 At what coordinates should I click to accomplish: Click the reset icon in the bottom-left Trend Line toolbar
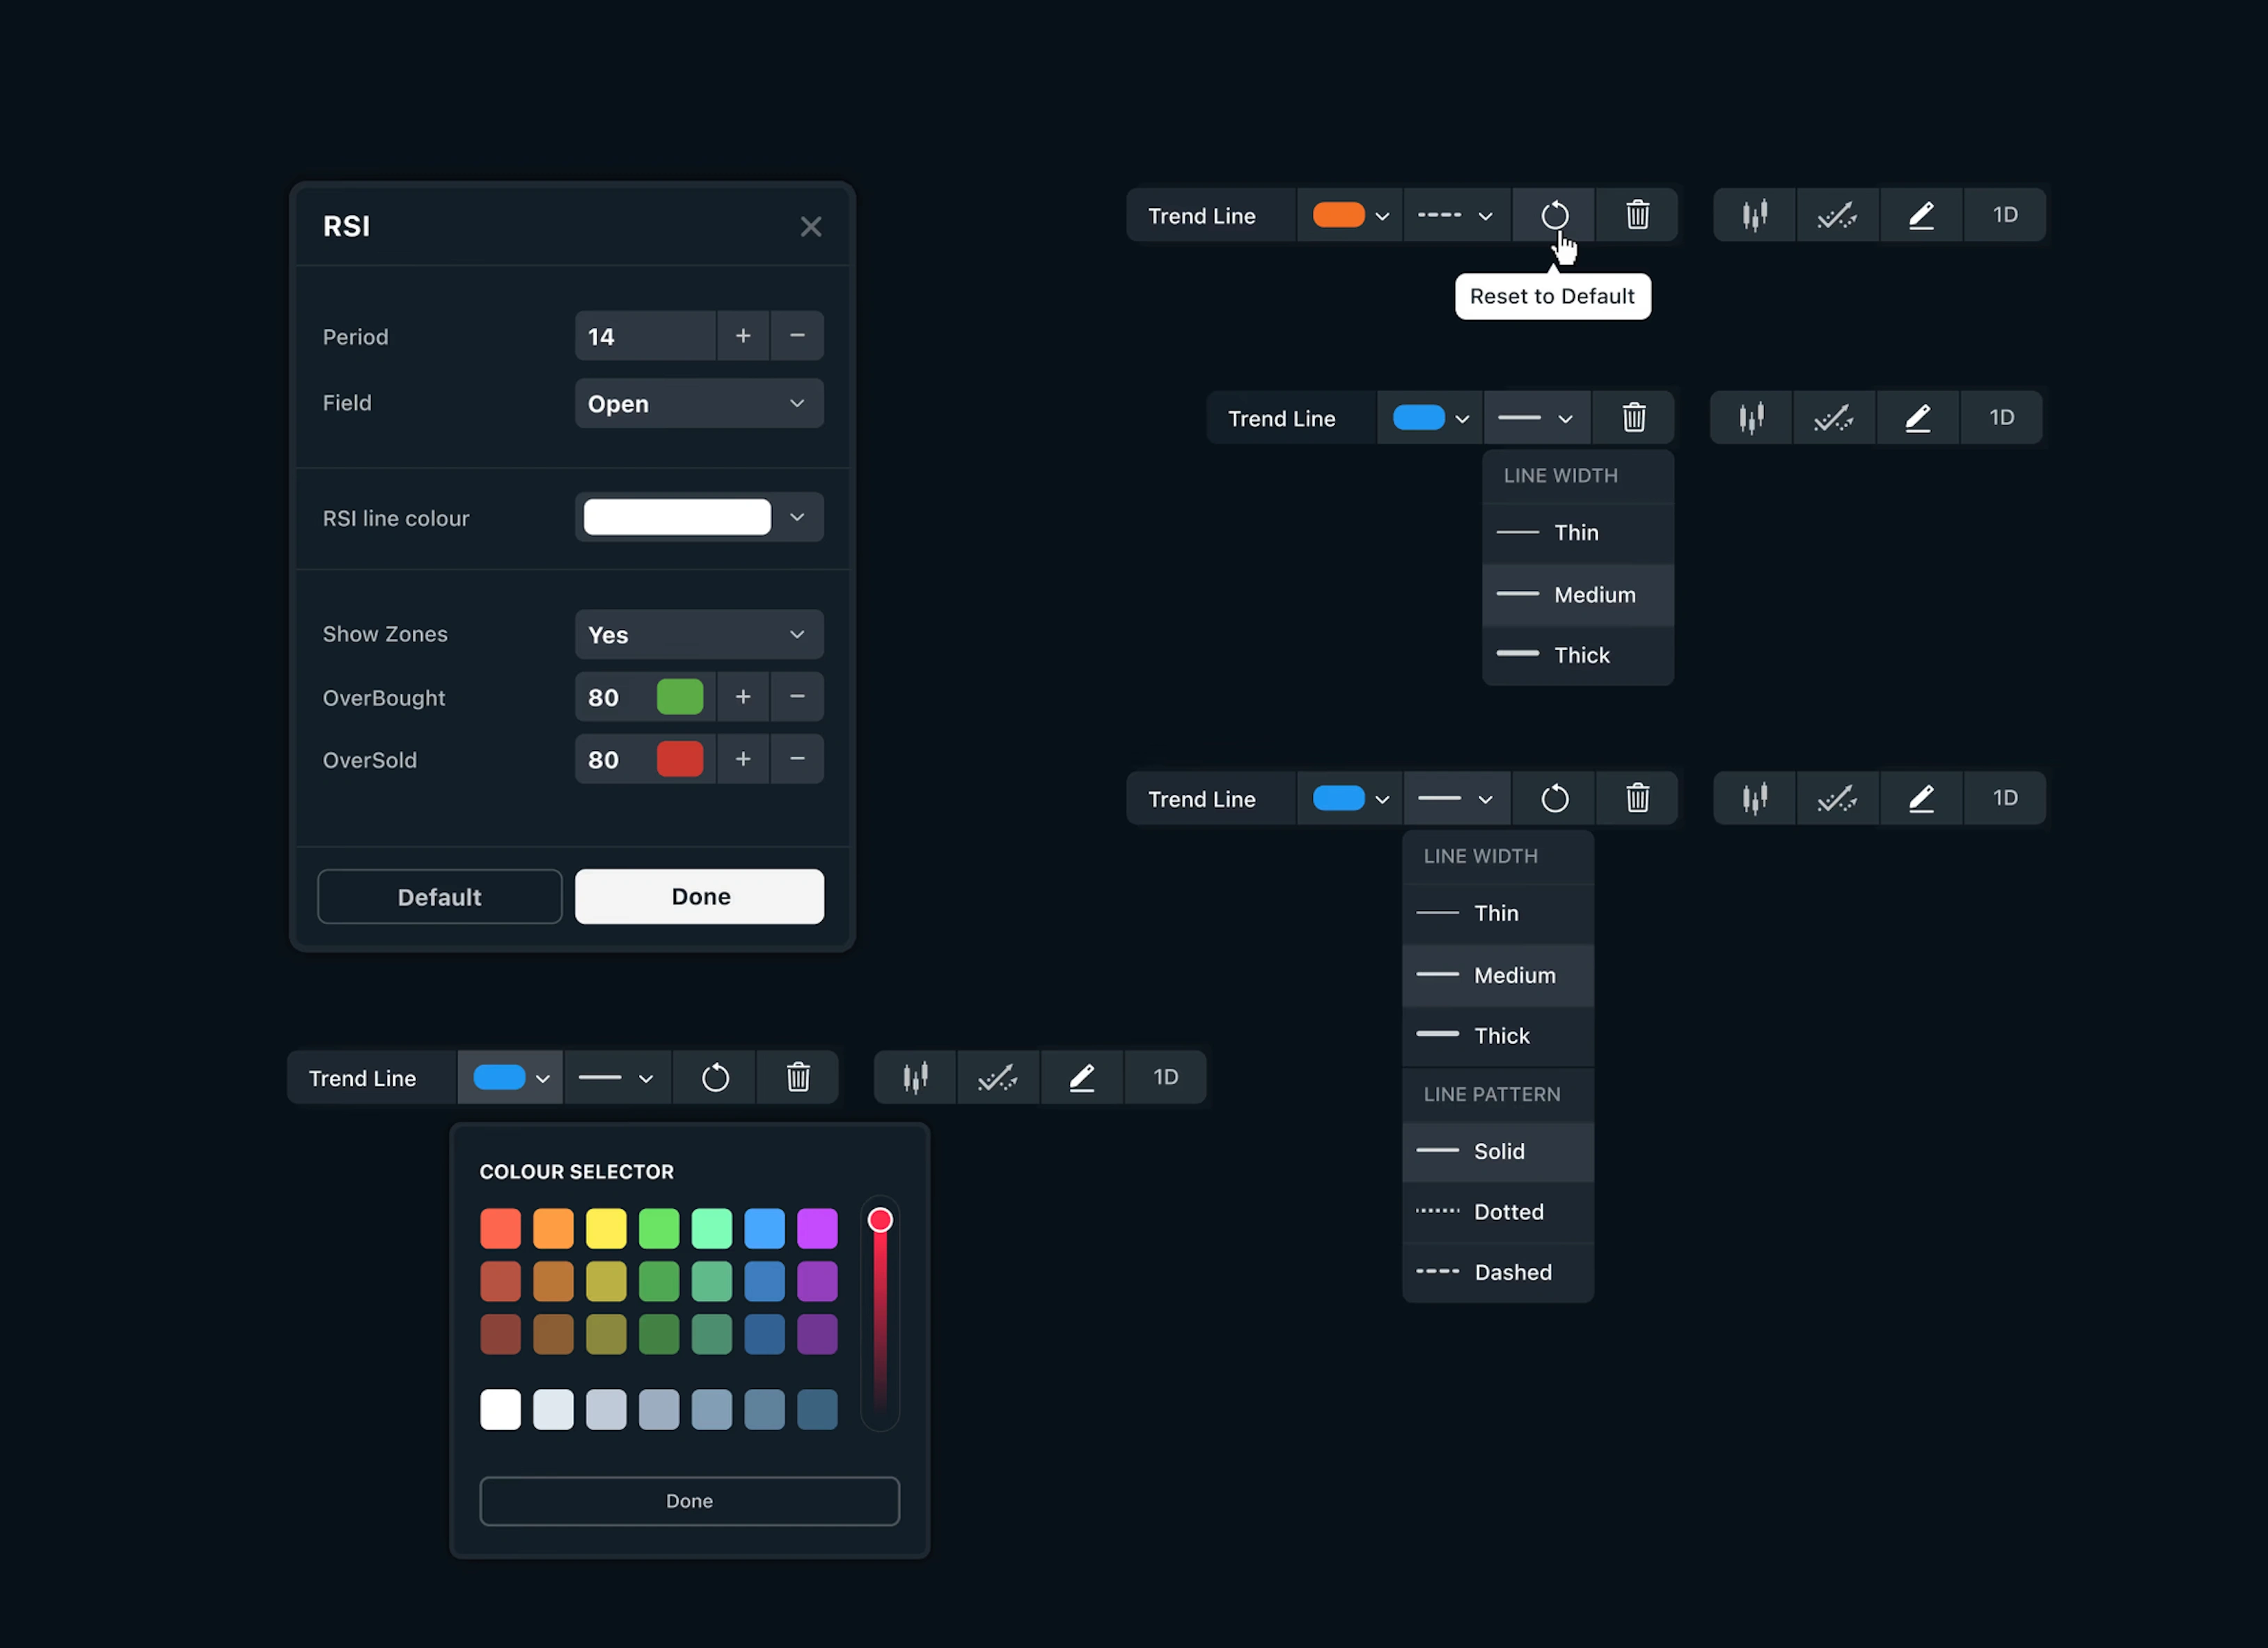click(715, 1077)
